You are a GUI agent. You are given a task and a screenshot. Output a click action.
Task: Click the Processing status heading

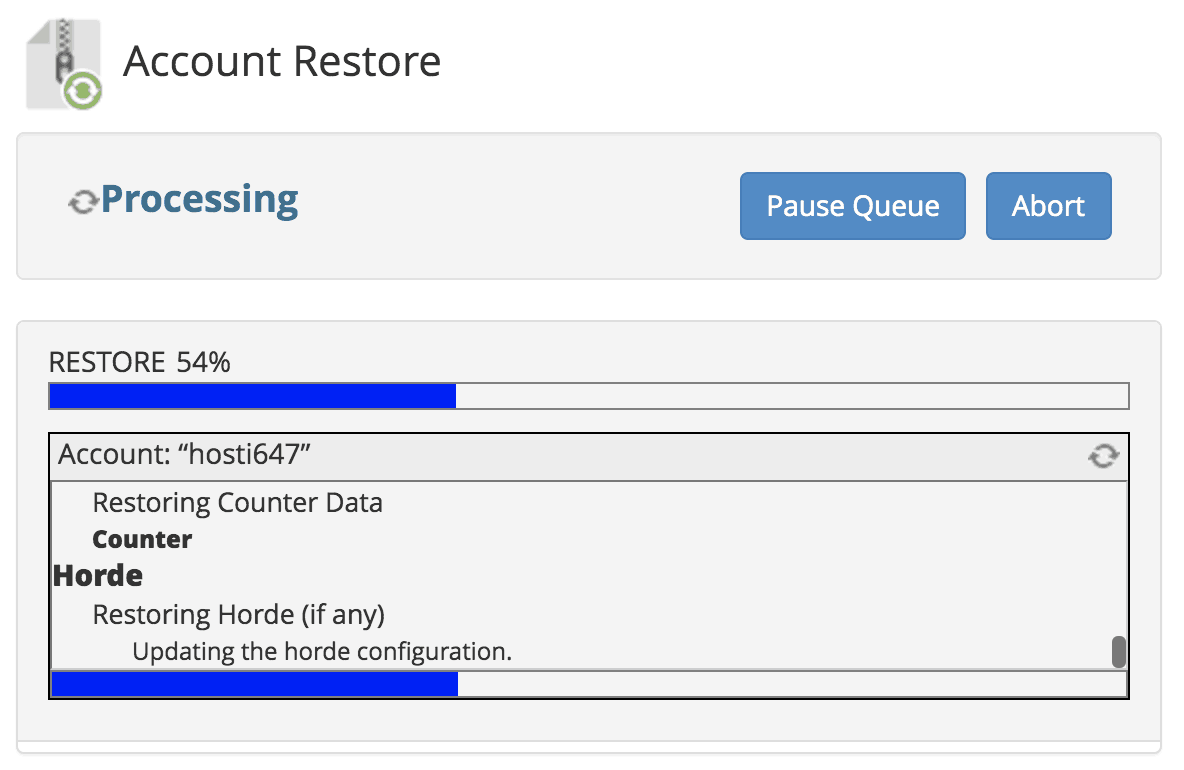coord(199,199)
